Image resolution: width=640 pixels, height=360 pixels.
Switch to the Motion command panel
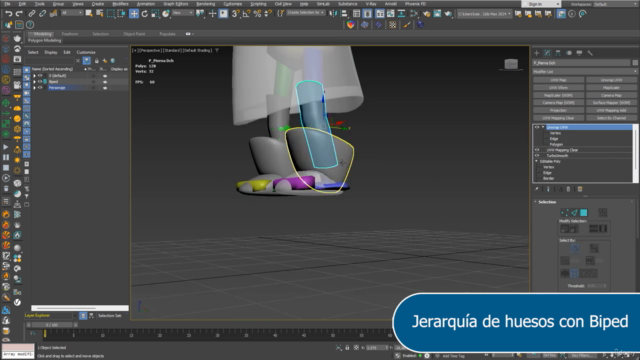tap(569, 53)
